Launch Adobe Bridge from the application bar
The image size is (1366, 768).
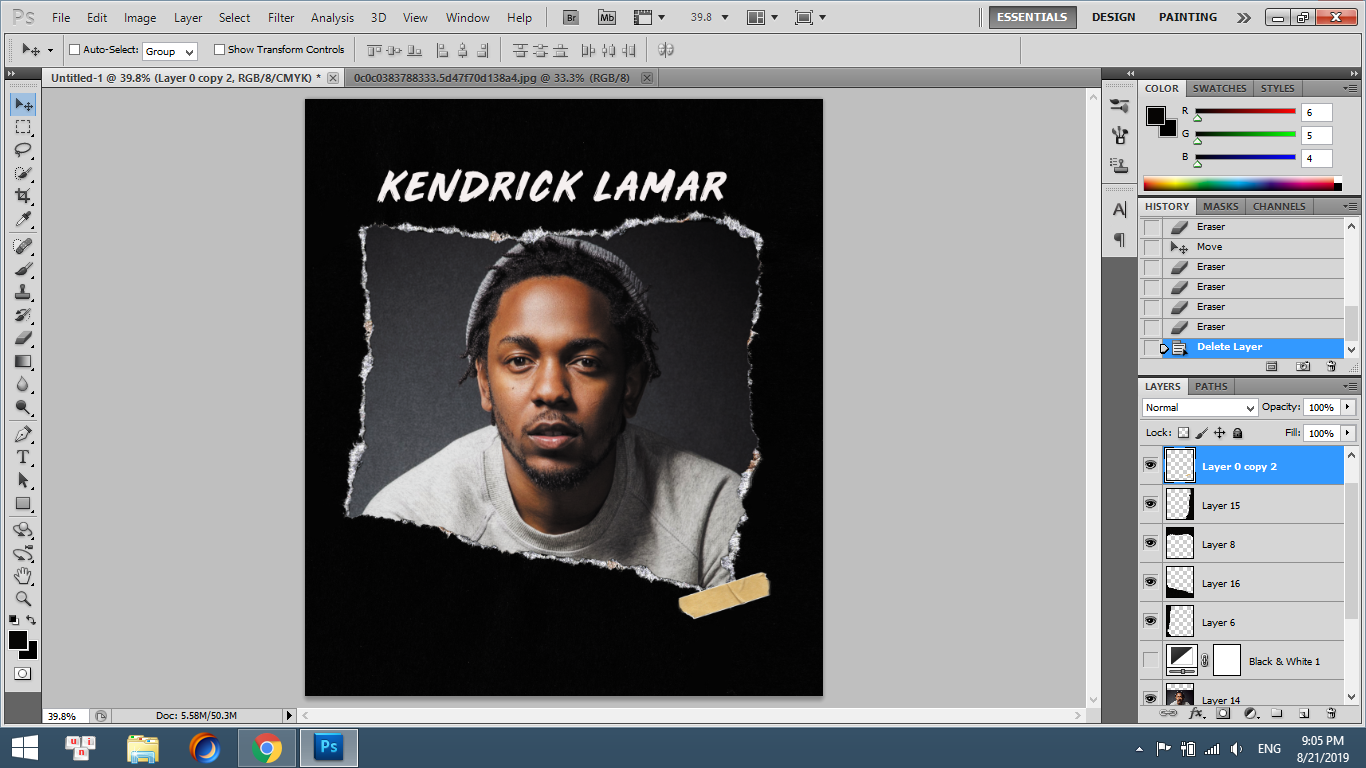click(x=571, y=17)
